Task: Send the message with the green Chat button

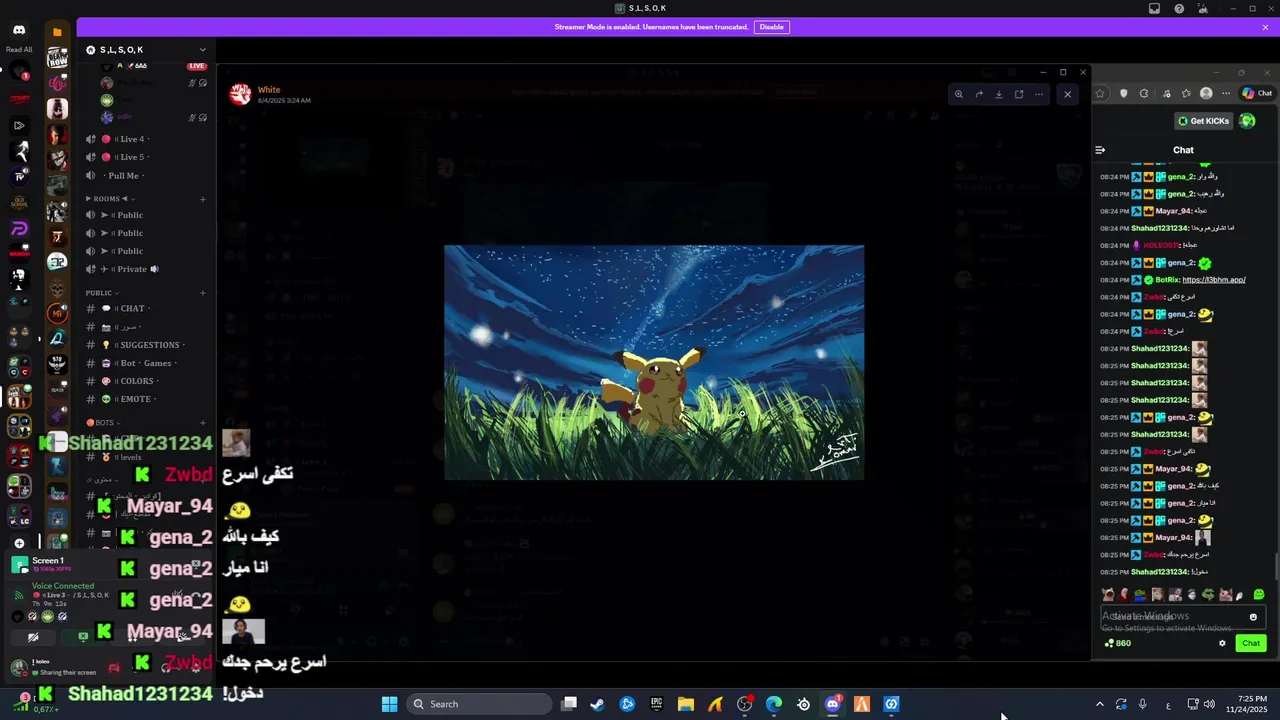Action: tap(1250, 643)
